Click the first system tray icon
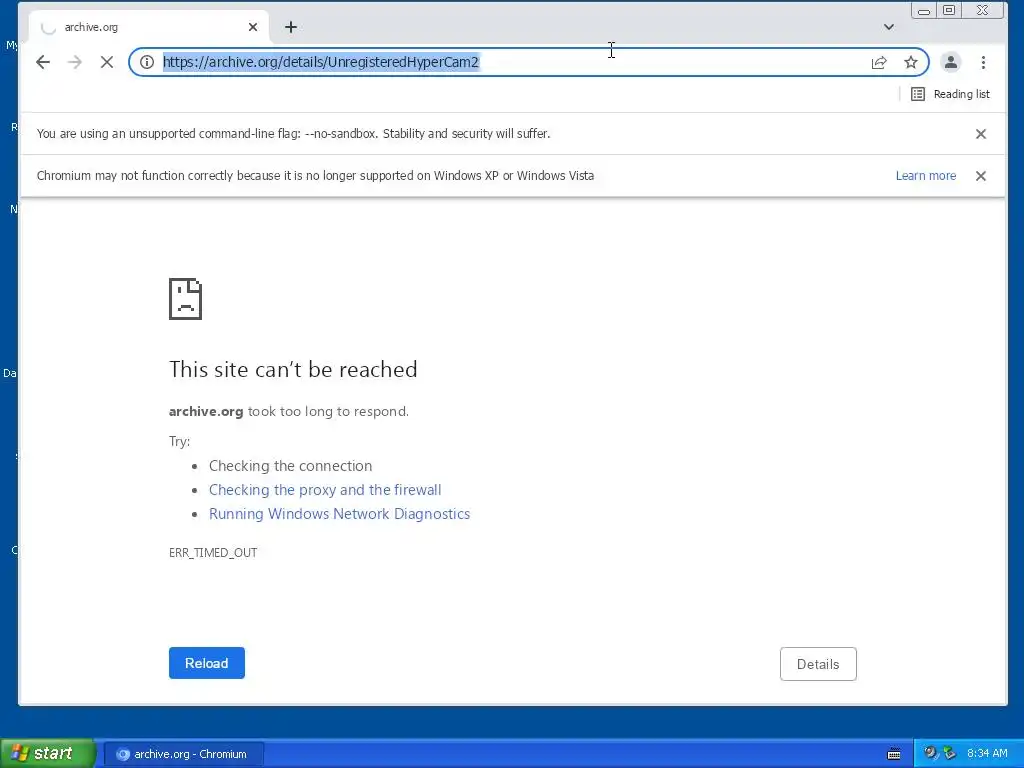This screenshot has height=768, width=1024. tap(930, 753)
